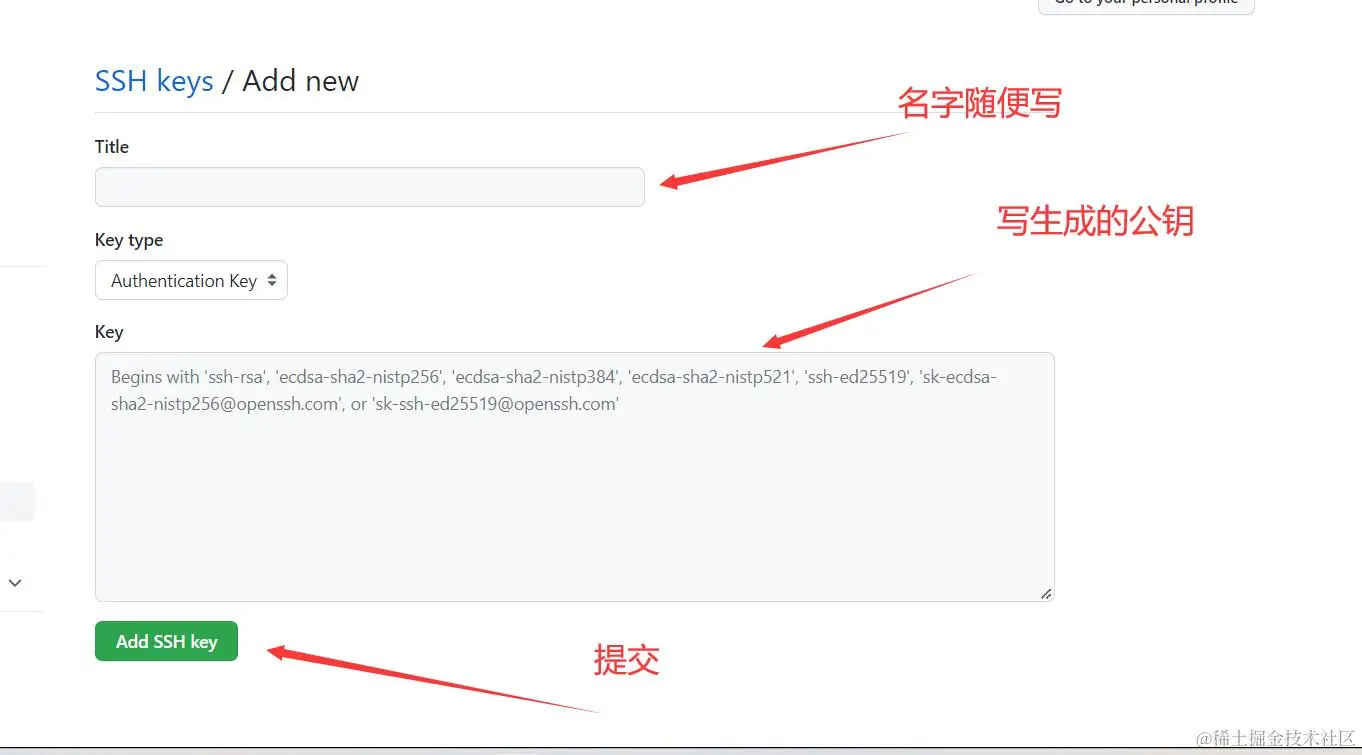This screenshot has height=755, width=1362.
Task: Click the resize grip of the Key text area
Action: 1046,593
